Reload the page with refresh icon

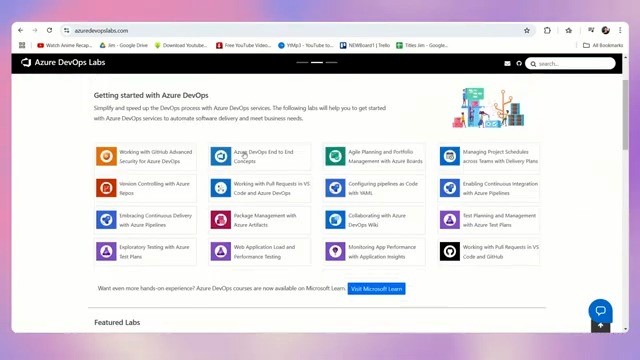click(49, 30)
